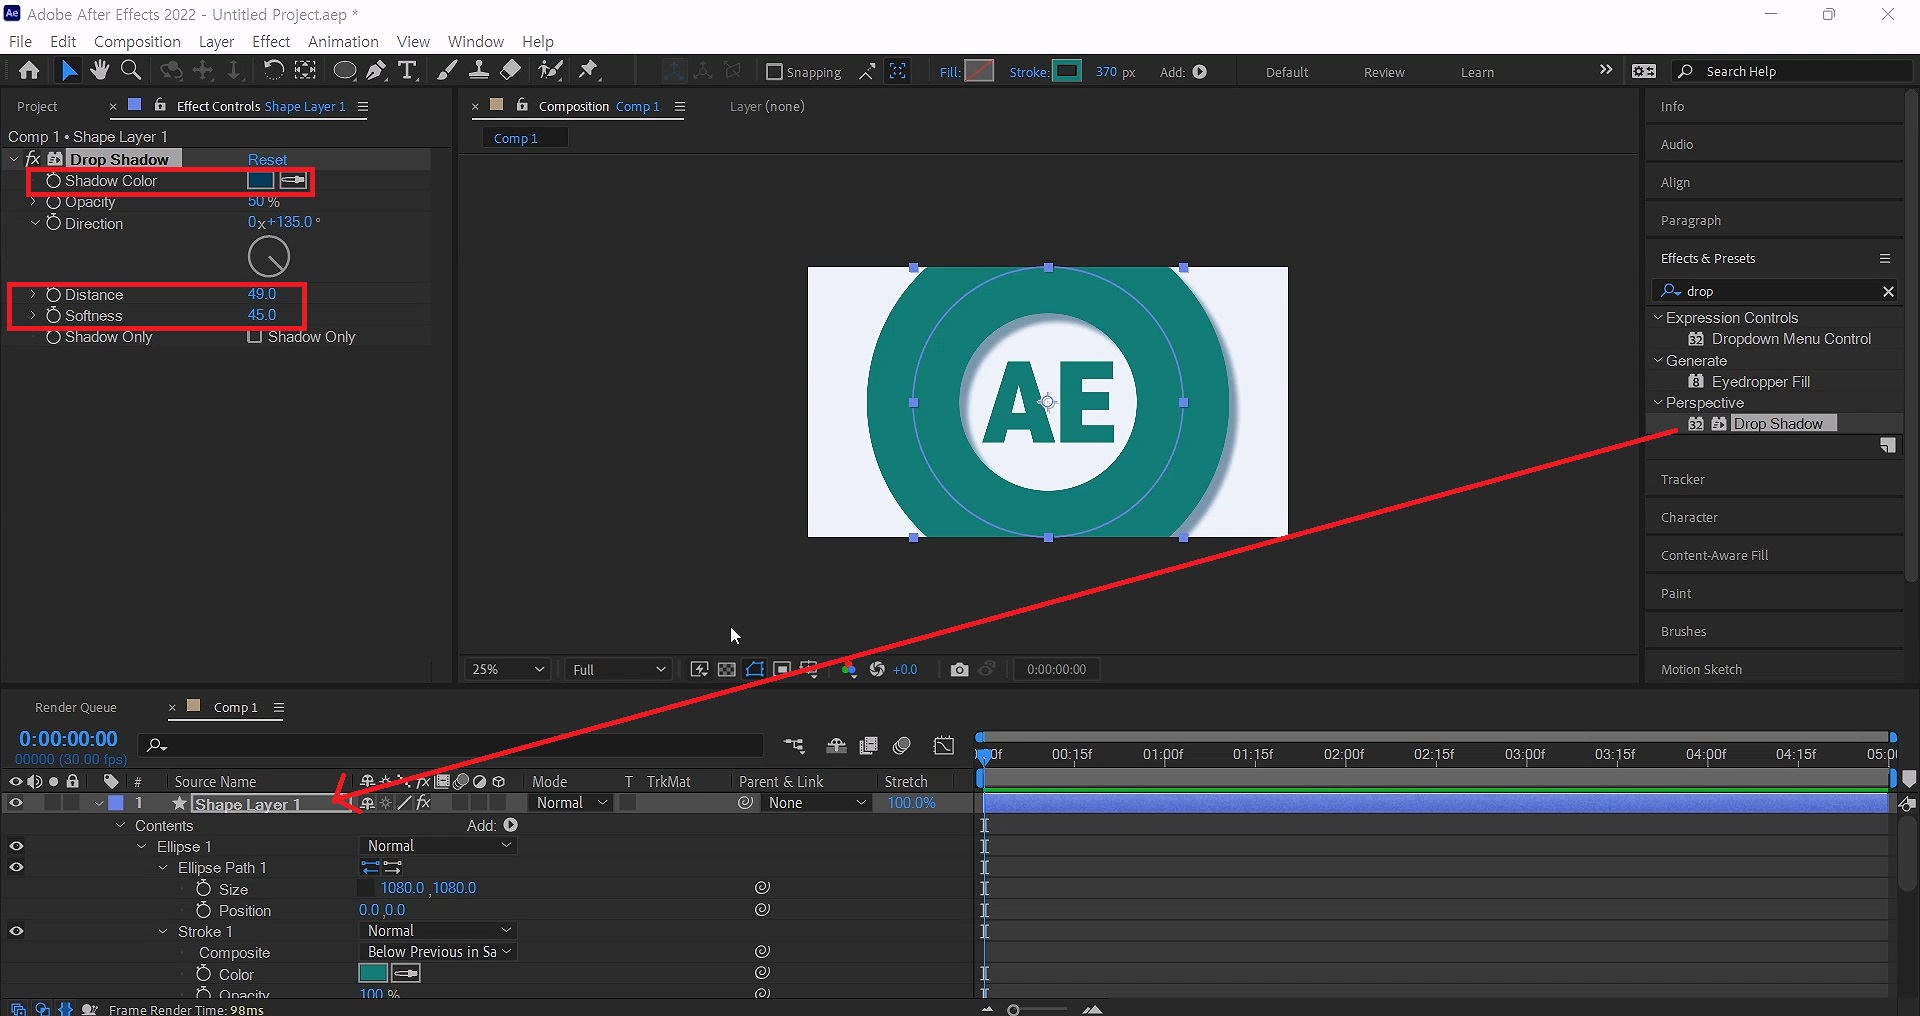1920x1016 pixels.
Task: Toggle the Distance stopwatch
Action: coord(53,295)
